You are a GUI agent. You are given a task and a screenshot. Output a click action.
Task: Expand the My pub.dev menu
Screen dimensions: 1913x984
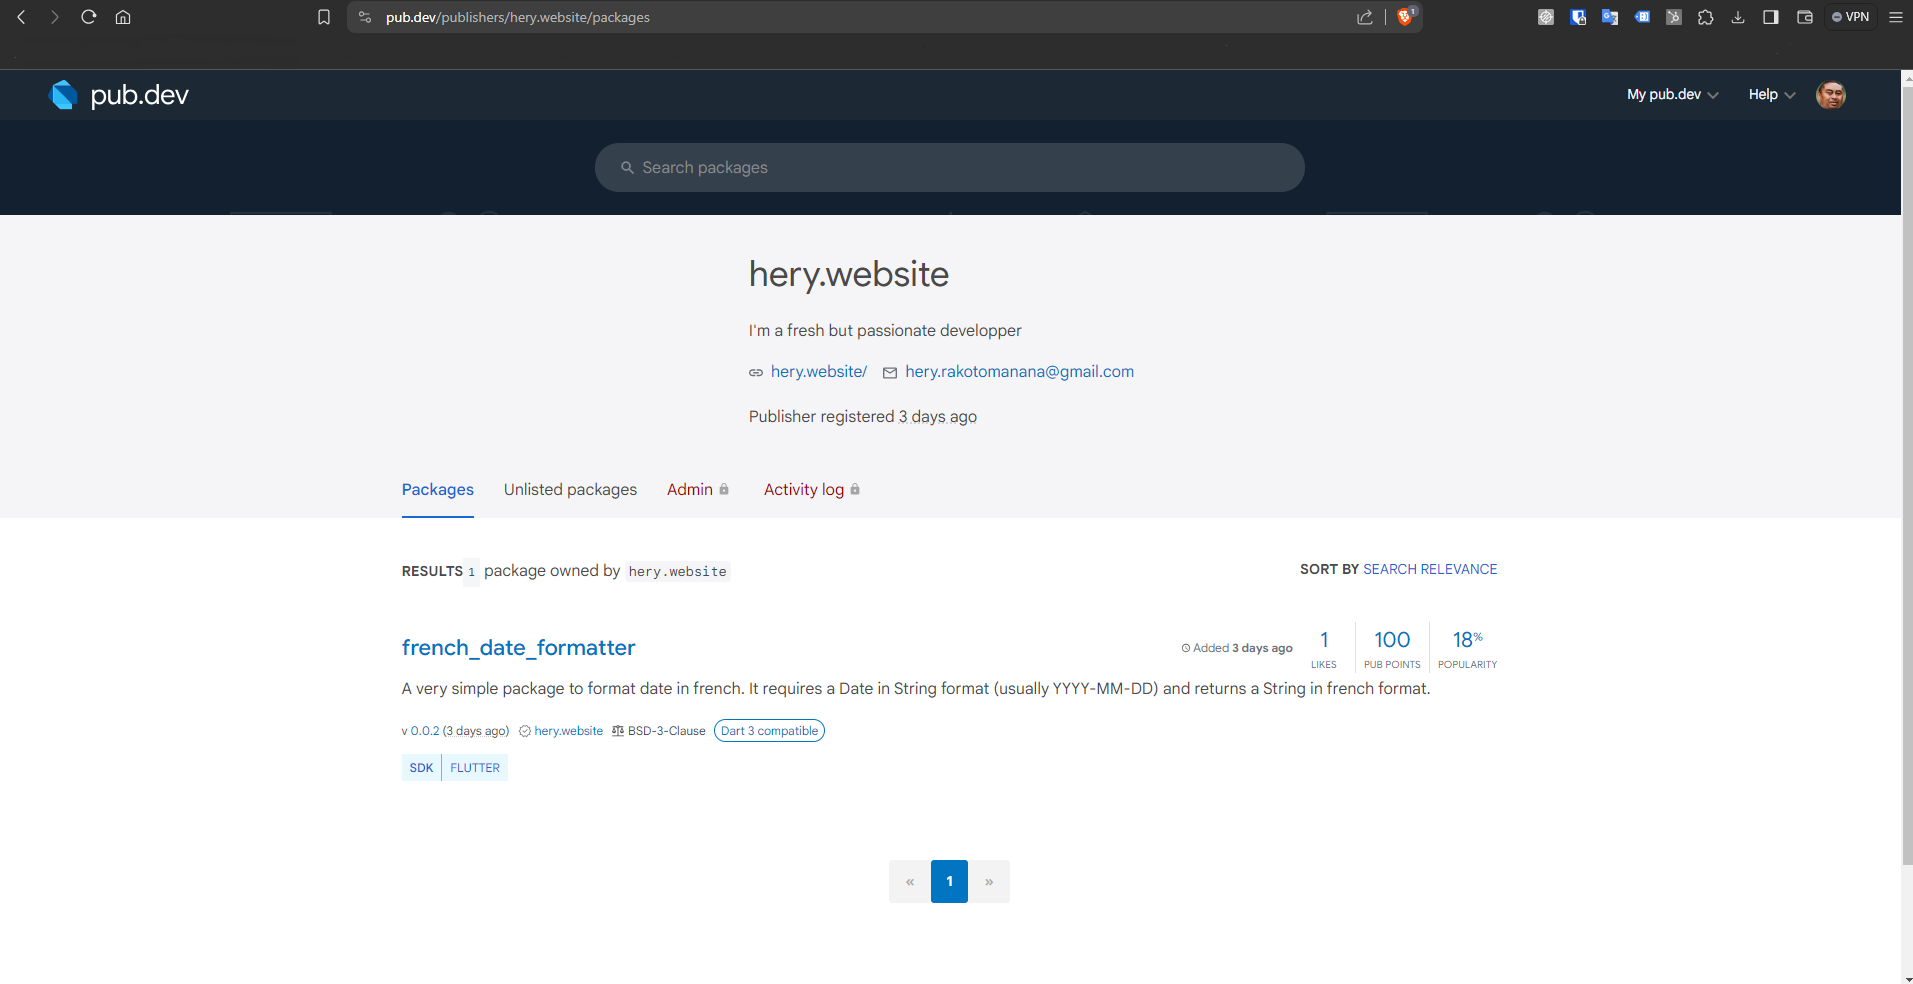(1672, 95)
